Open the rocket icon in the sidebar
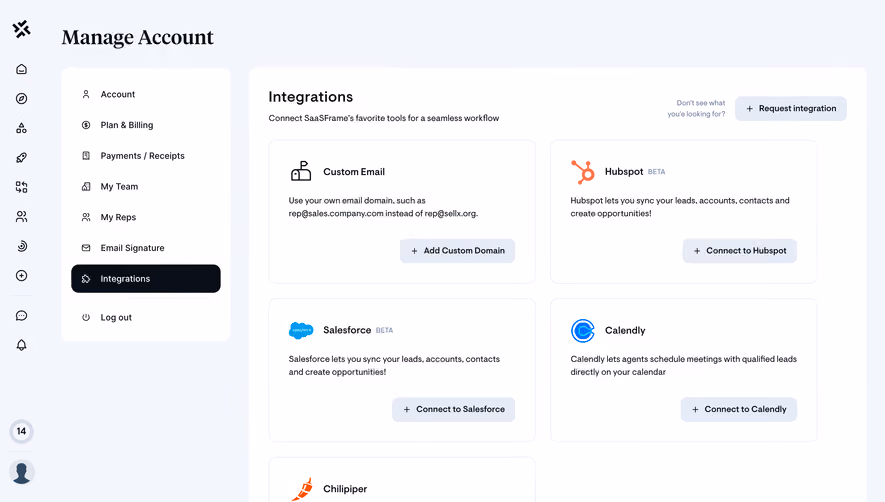Image resolution: width=885 pixels, height=502 pixels. tap(21, 158)
